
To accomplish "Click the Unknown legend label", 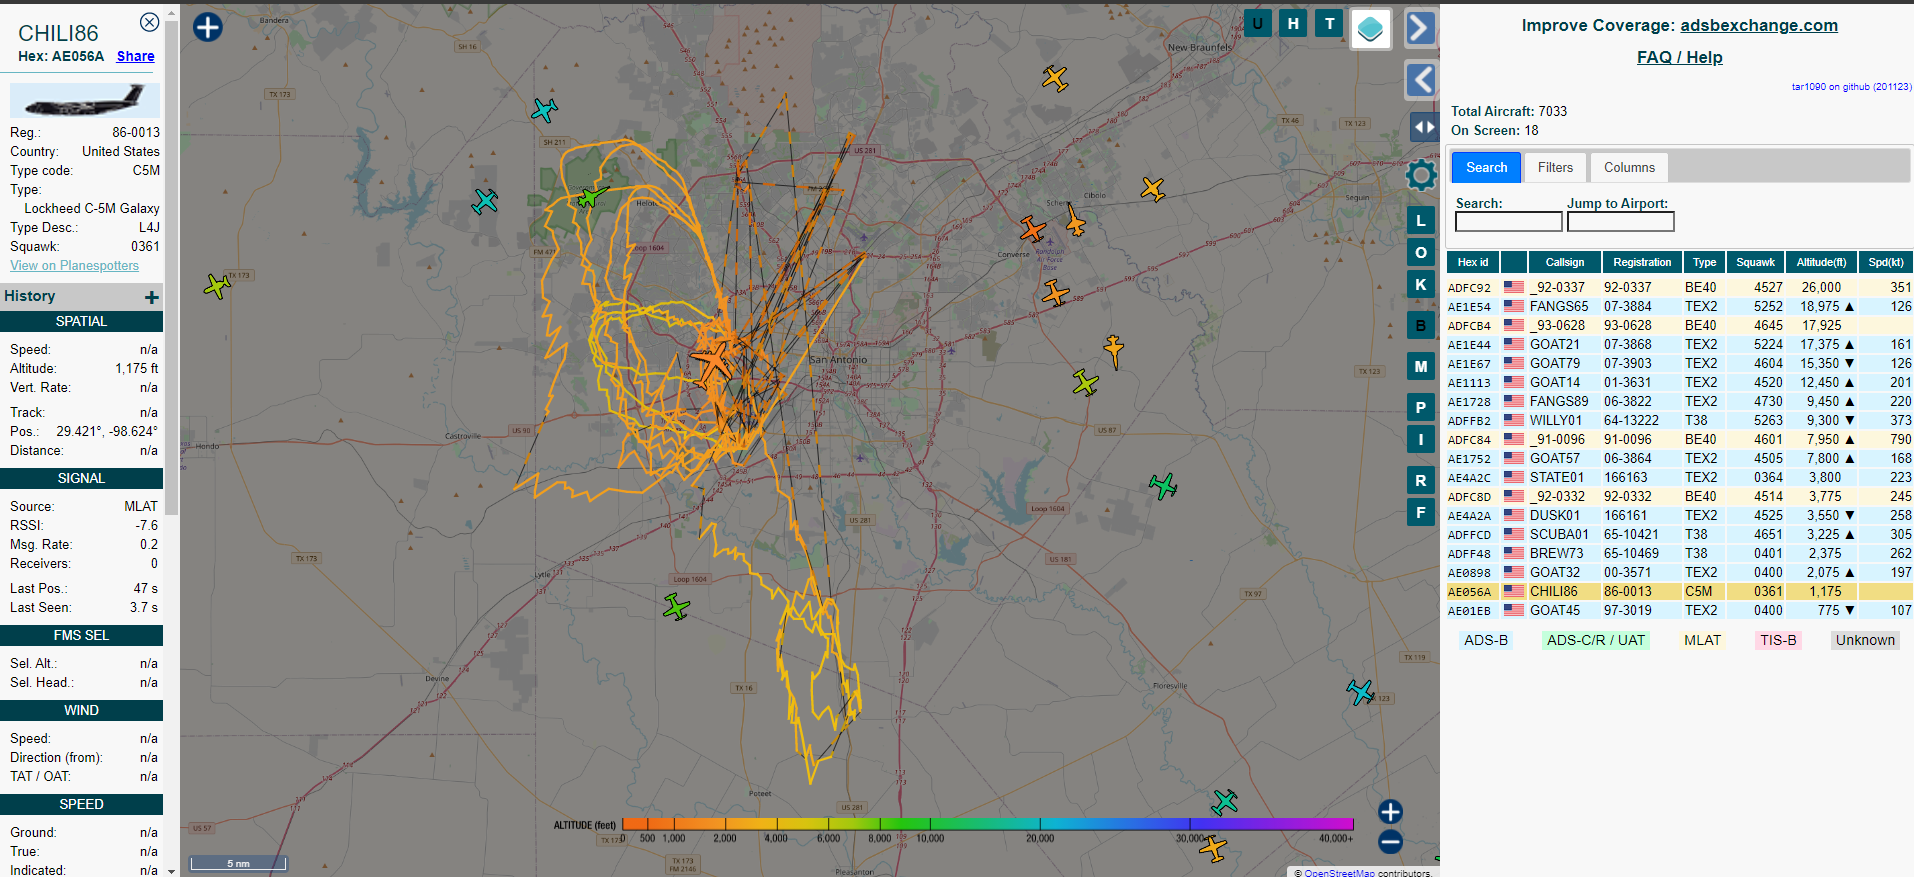I will pyautogui.click(x=1865, y=640).
